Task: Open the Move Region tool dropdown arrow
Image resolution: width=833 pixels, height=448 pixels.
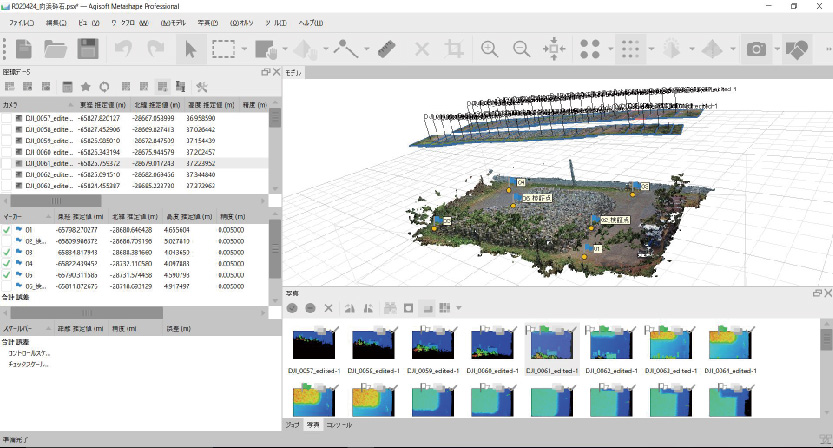Action: click(x=285, y=49)
